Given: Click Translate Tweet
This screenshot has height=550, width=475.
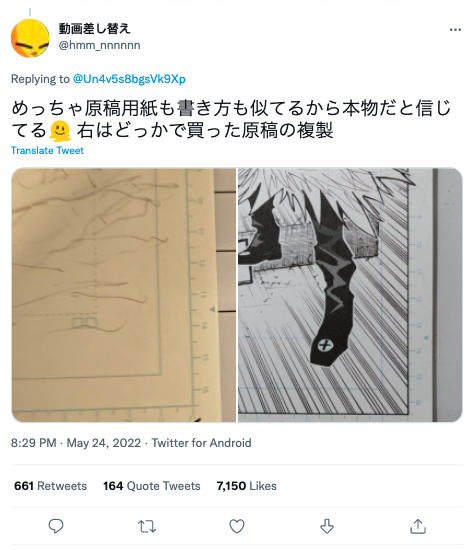Looking at the screenshot, I should [47, 150].
